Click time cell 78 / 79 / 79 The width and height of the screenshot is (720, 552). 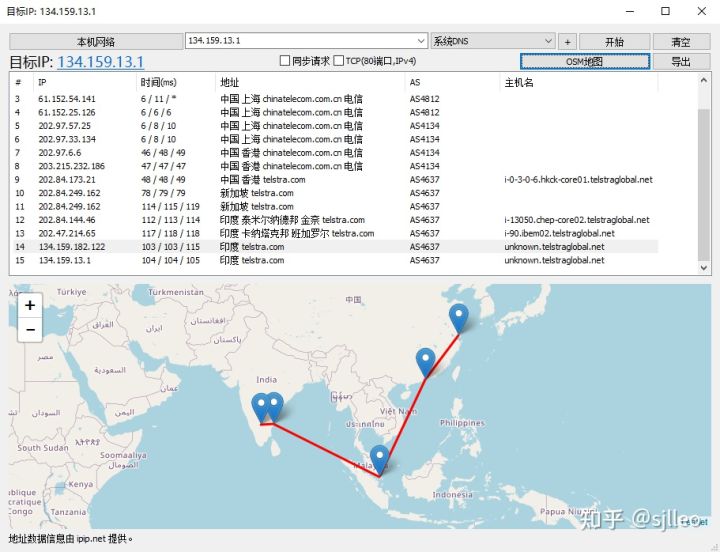[x=163, y=193]
